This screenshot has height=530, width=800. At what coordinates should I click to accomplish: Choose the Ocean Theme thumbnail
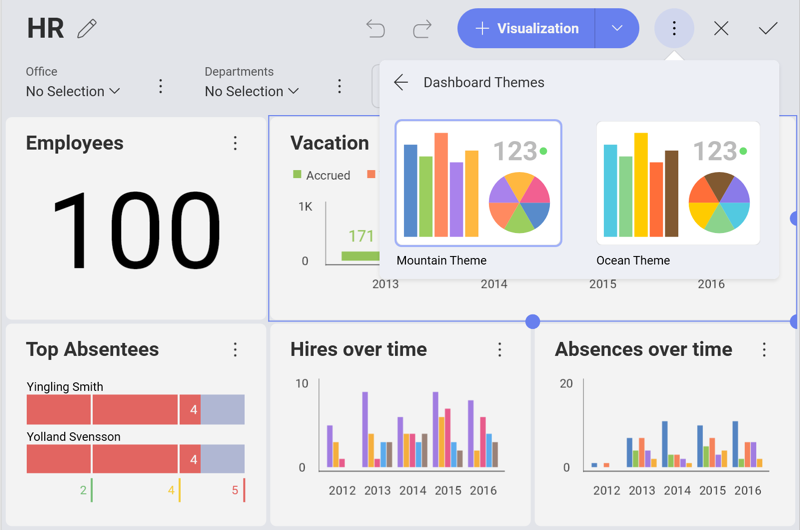click(x=678, y=183)
